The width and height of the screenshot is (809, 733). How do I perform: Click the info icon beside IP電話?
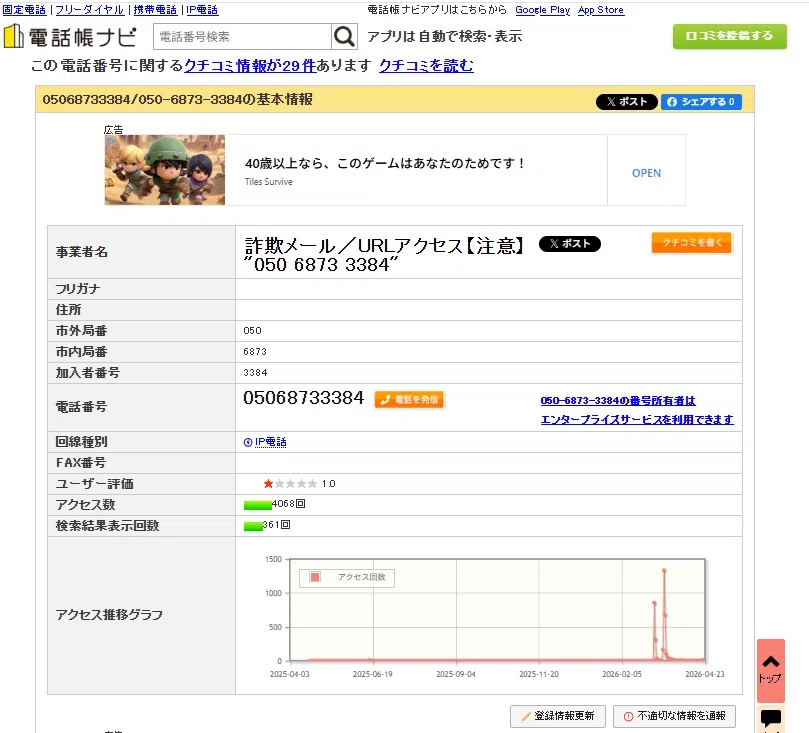coord(248,442)
